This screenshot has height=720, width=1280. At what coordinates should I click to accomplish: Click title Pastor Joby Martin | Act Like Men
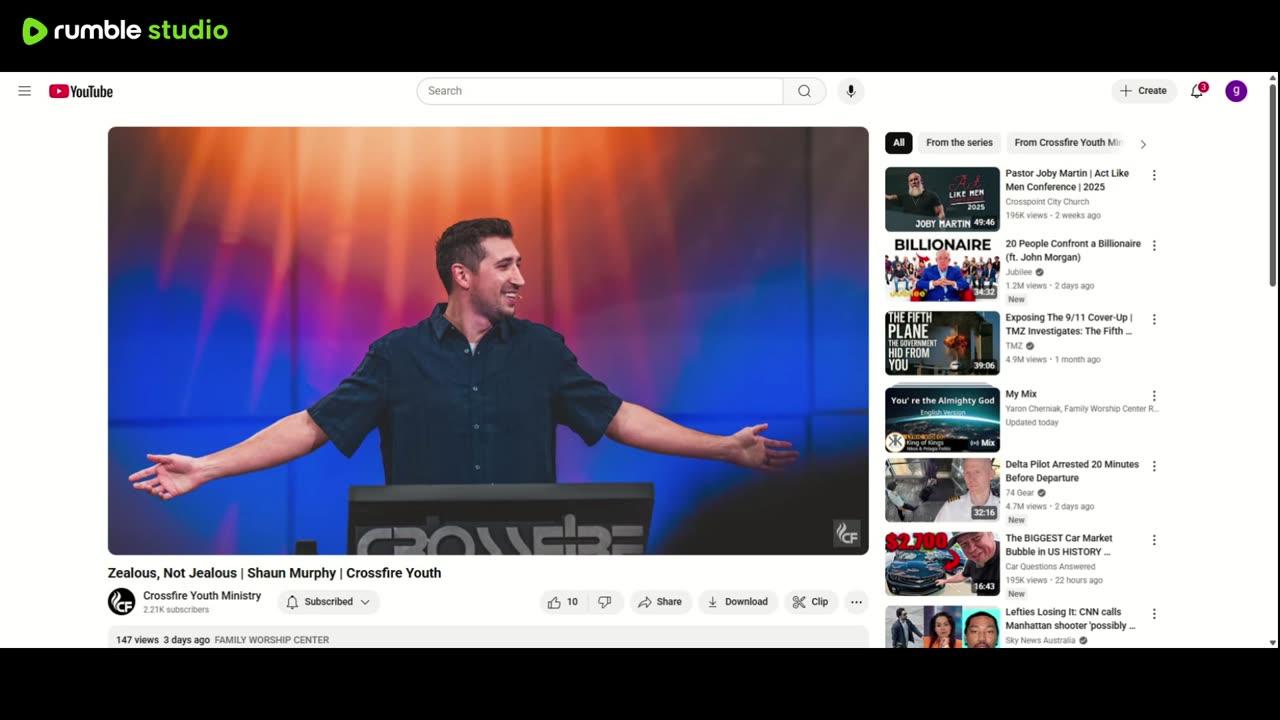(1067, 180)
